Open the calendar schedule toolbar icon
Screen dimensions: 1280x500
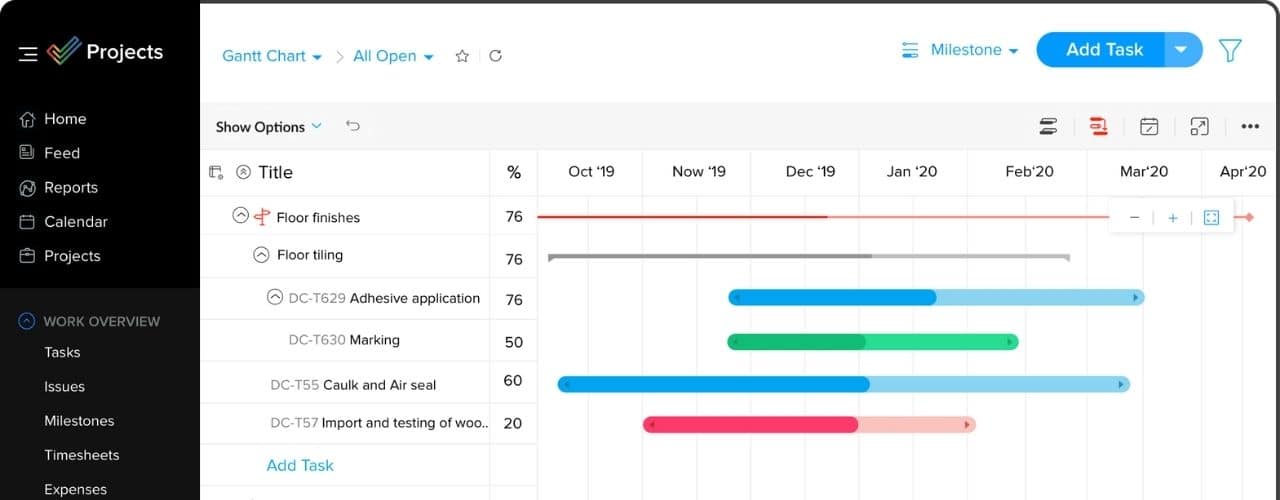click(x=1149, y=126)
